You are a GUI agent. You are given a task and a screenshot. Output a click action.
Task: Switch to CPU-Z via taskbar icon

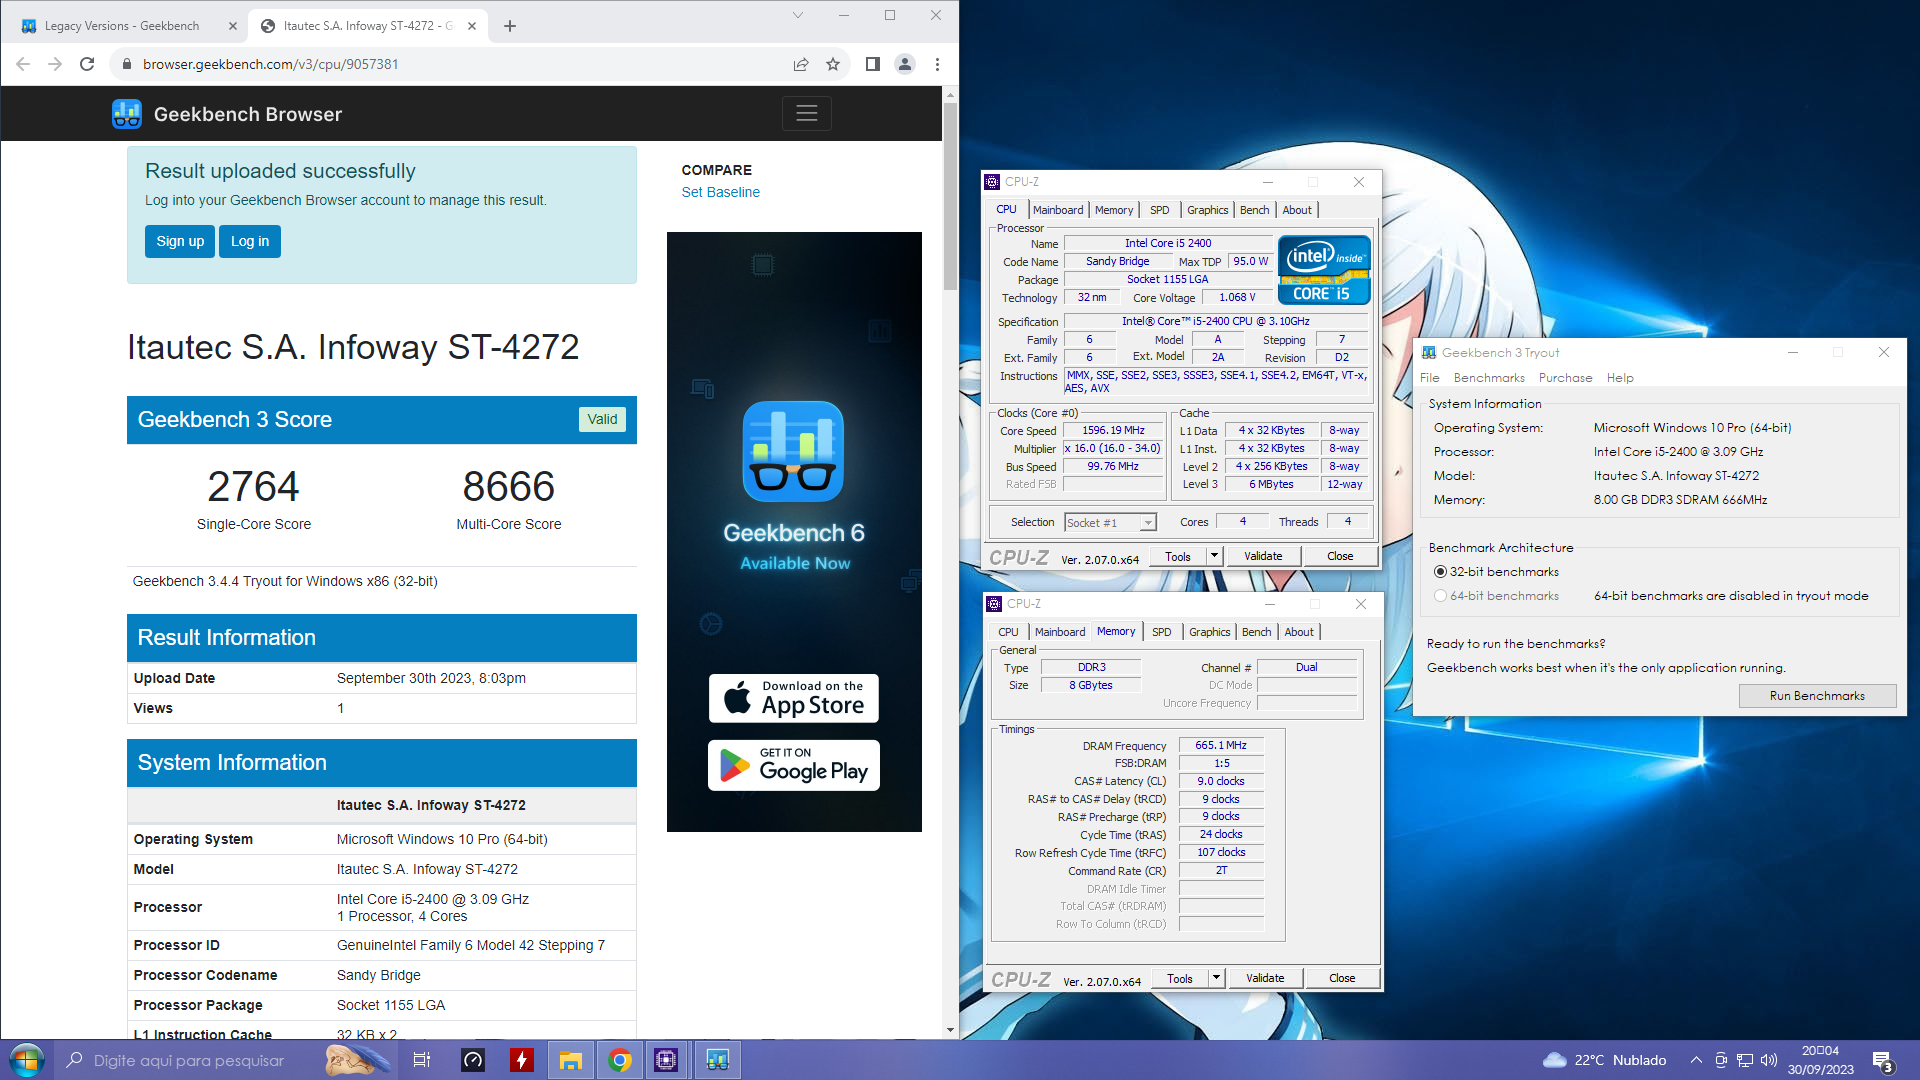pos(667,1060)
